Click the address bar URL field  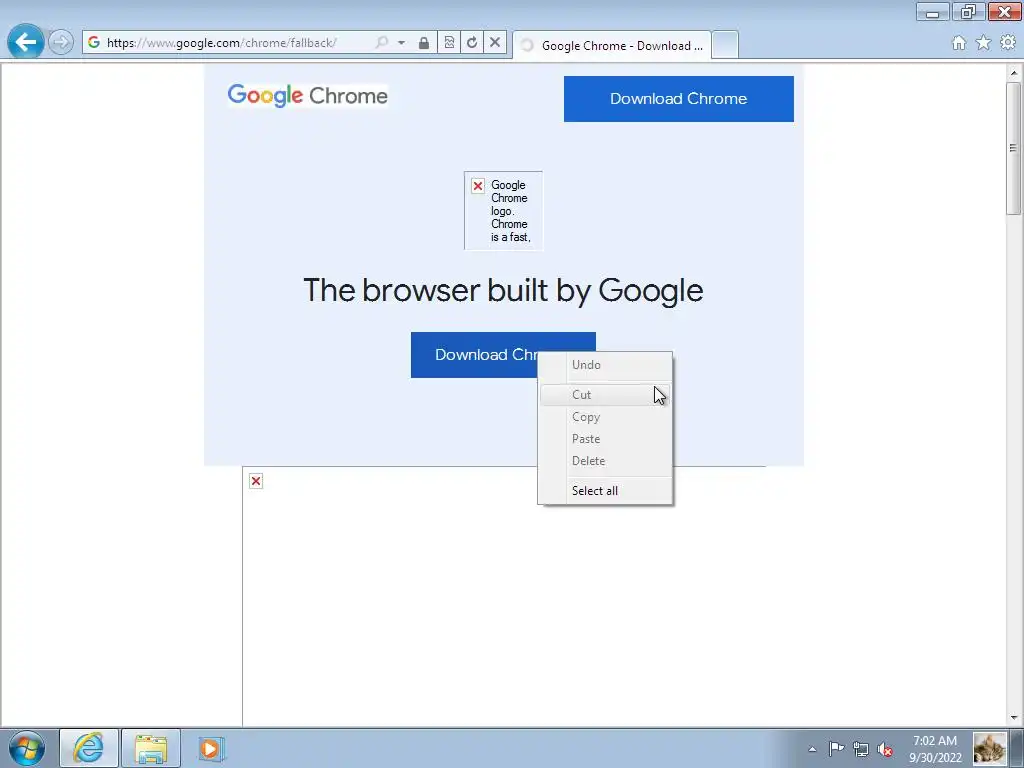(x=235, y=43)
